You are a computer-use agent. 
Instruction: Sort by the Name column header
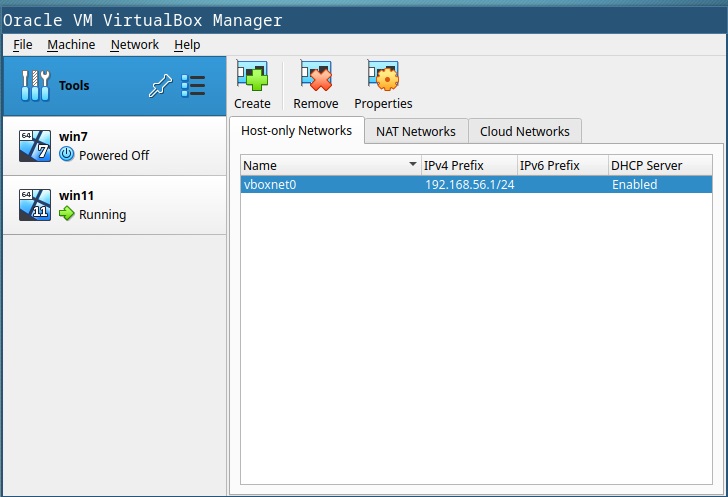(331, 165)
